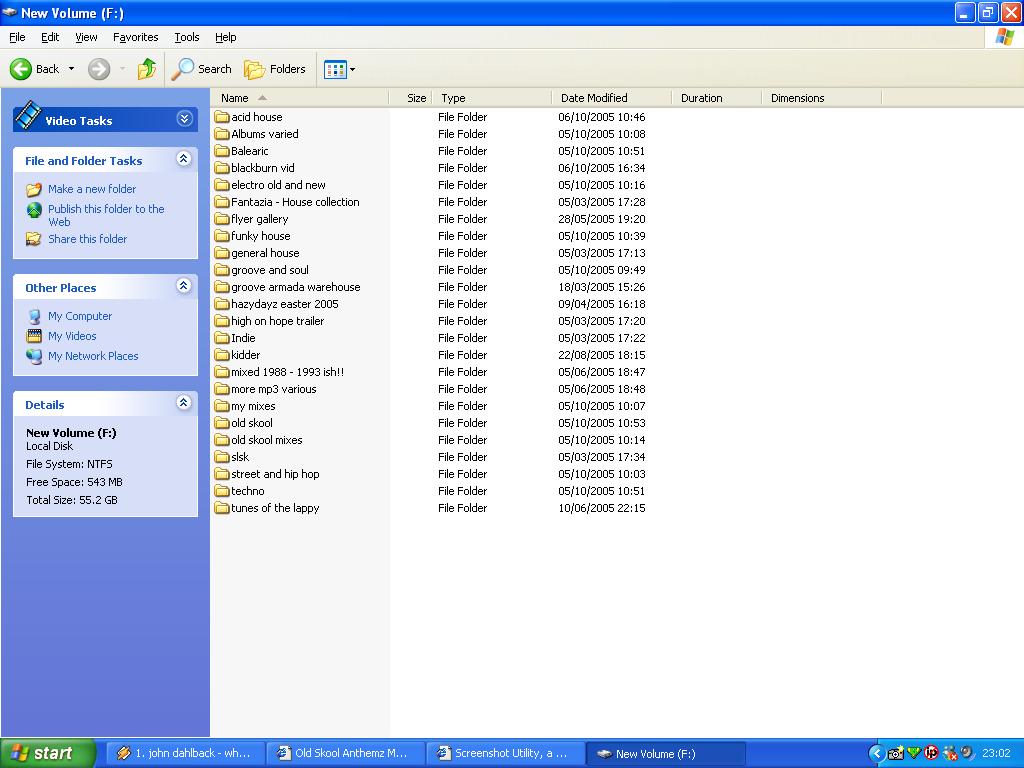Image resolution: width=1024 pixels, height=768 pixels.
Task: Click the Windows Start button
Action: pos(48,753)
